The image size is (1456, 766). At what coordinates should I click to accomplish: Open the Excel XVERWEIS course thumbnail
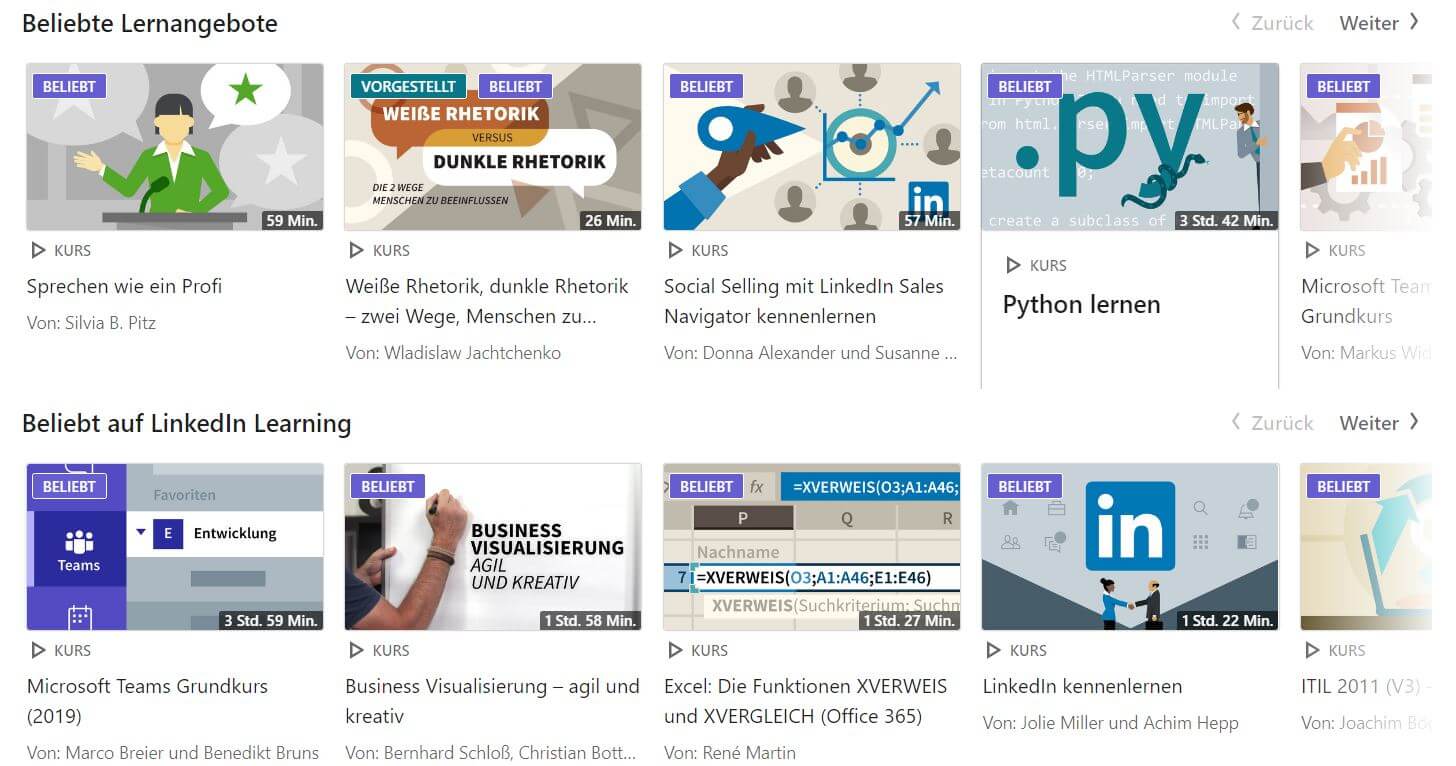(812, 547)
